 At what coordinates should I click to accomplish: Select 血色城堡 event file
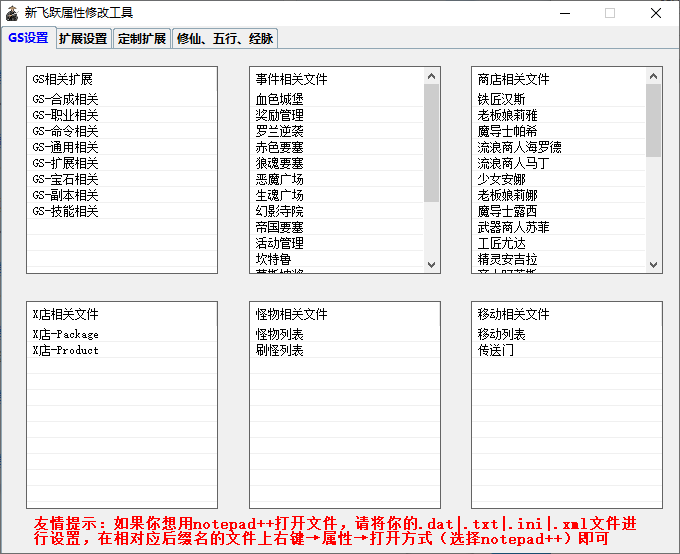pyautogui.click(x=279, y=99)
